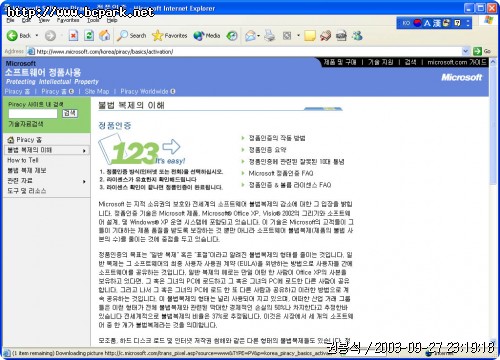Click the Edit page toolbar icon

click(x=287, y=35)
